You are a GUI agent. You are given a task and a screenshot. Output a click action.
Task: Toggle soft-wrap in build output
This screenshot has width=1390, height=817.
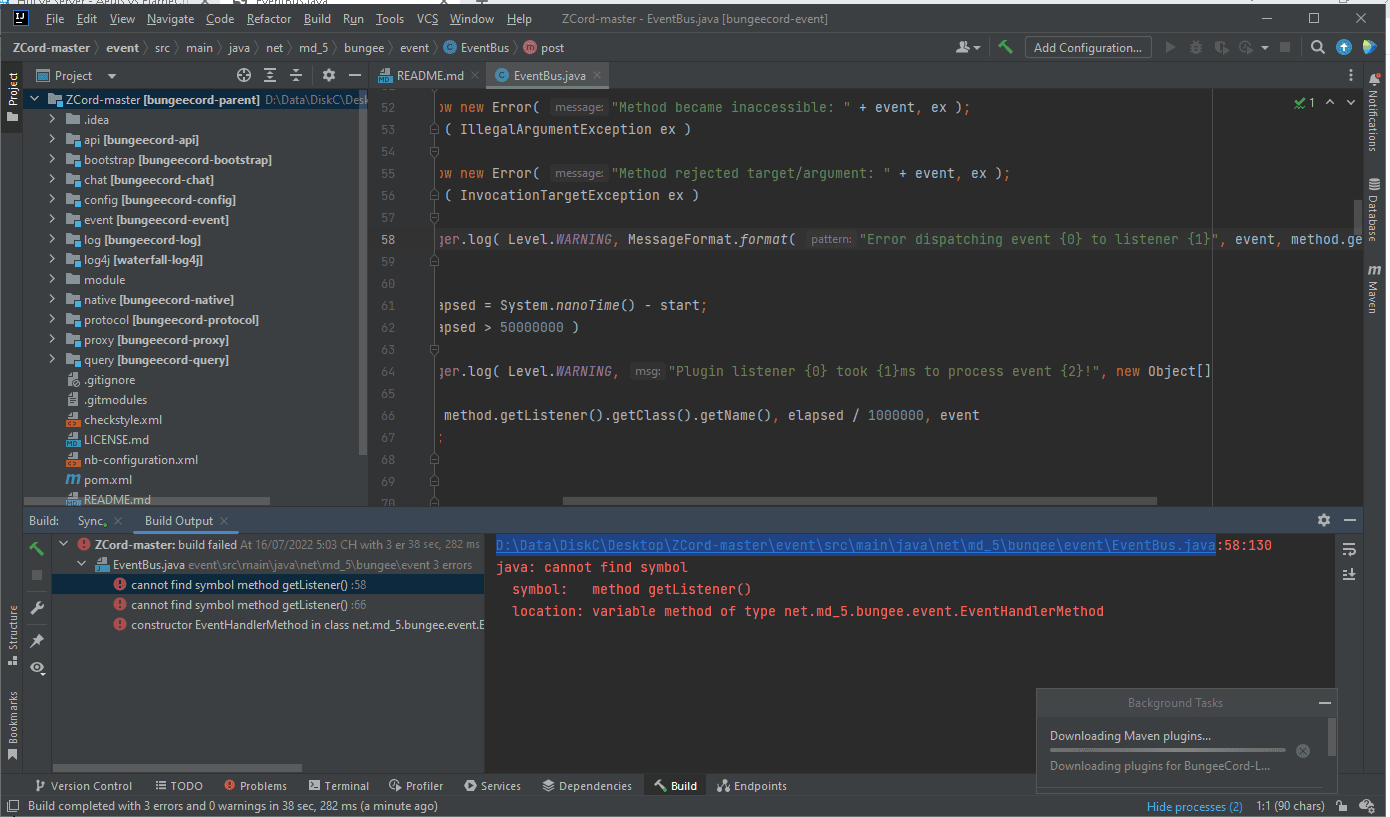tap(1349, 549)
